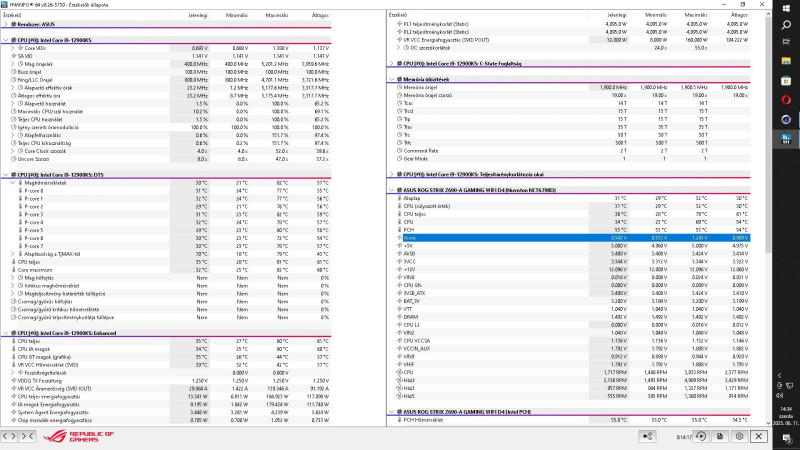The width and height of the screenshot is (800, 450).
Task: Collapse the ASUS ROG STRIX Nuvoton NCT6798D group
Action: (x=391, y=190)
